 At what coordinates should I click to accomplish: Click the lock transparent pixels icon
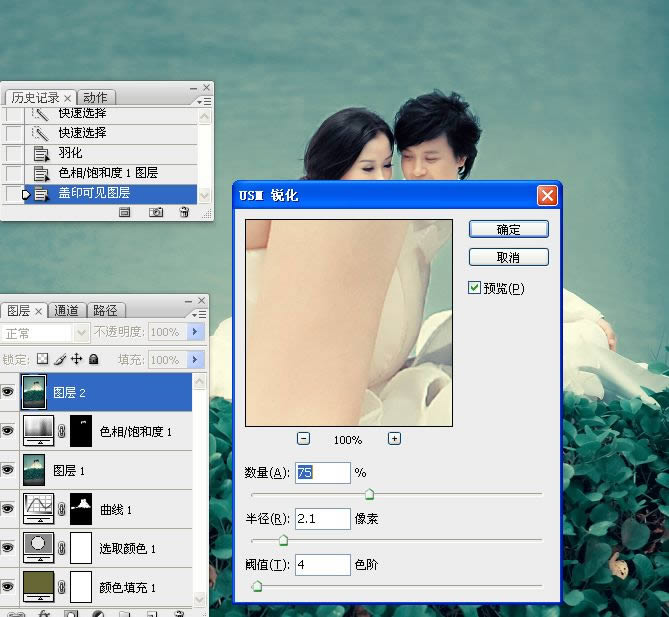[42, 359]
